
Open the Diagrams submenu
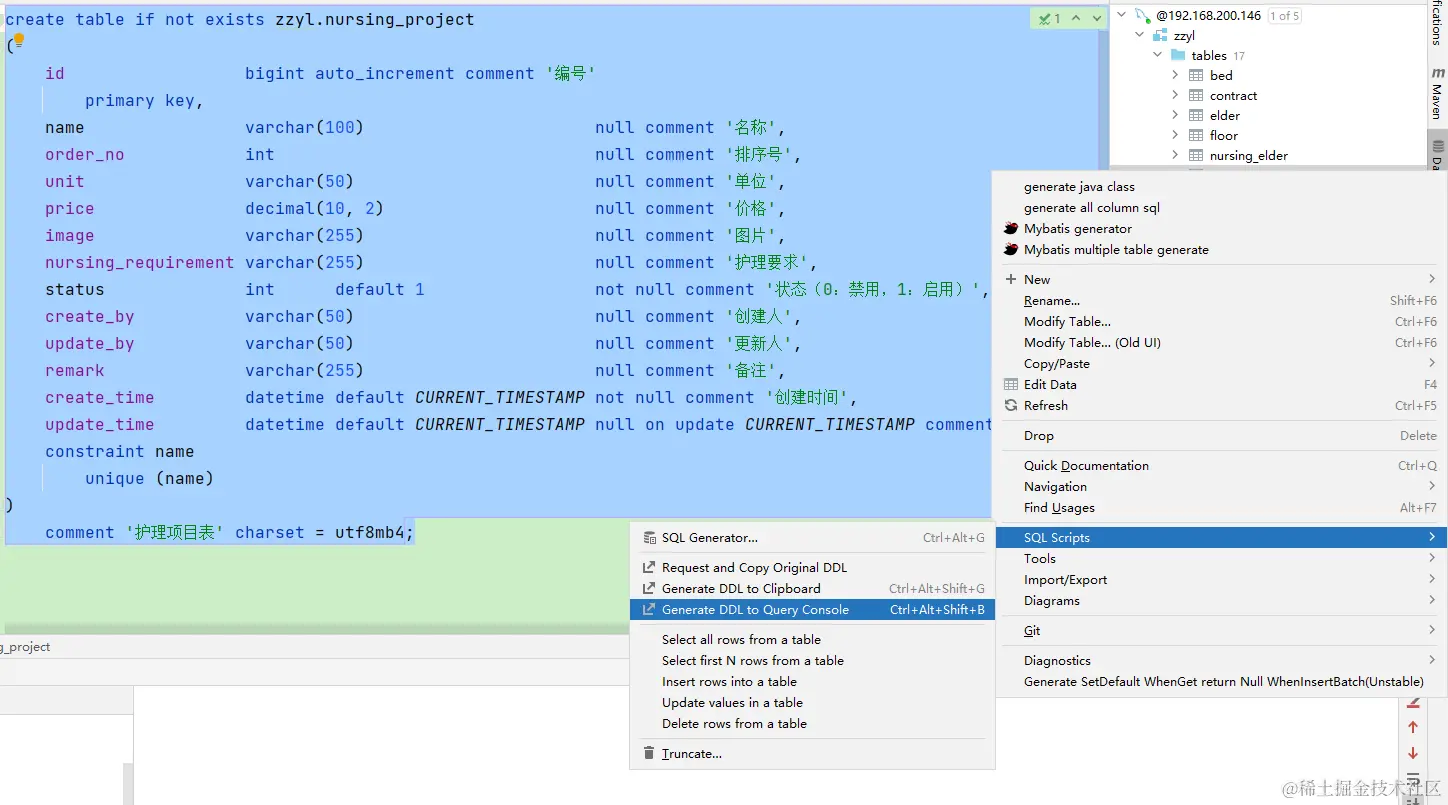[1221, 601]
